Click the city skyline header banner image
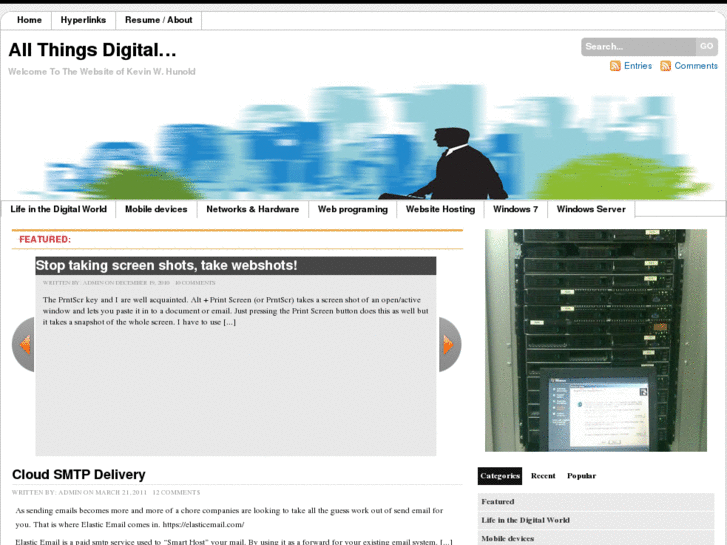Image resolution: width=727 pixels, height=545 pixels. pyautogui.click(x=364, y=141)
